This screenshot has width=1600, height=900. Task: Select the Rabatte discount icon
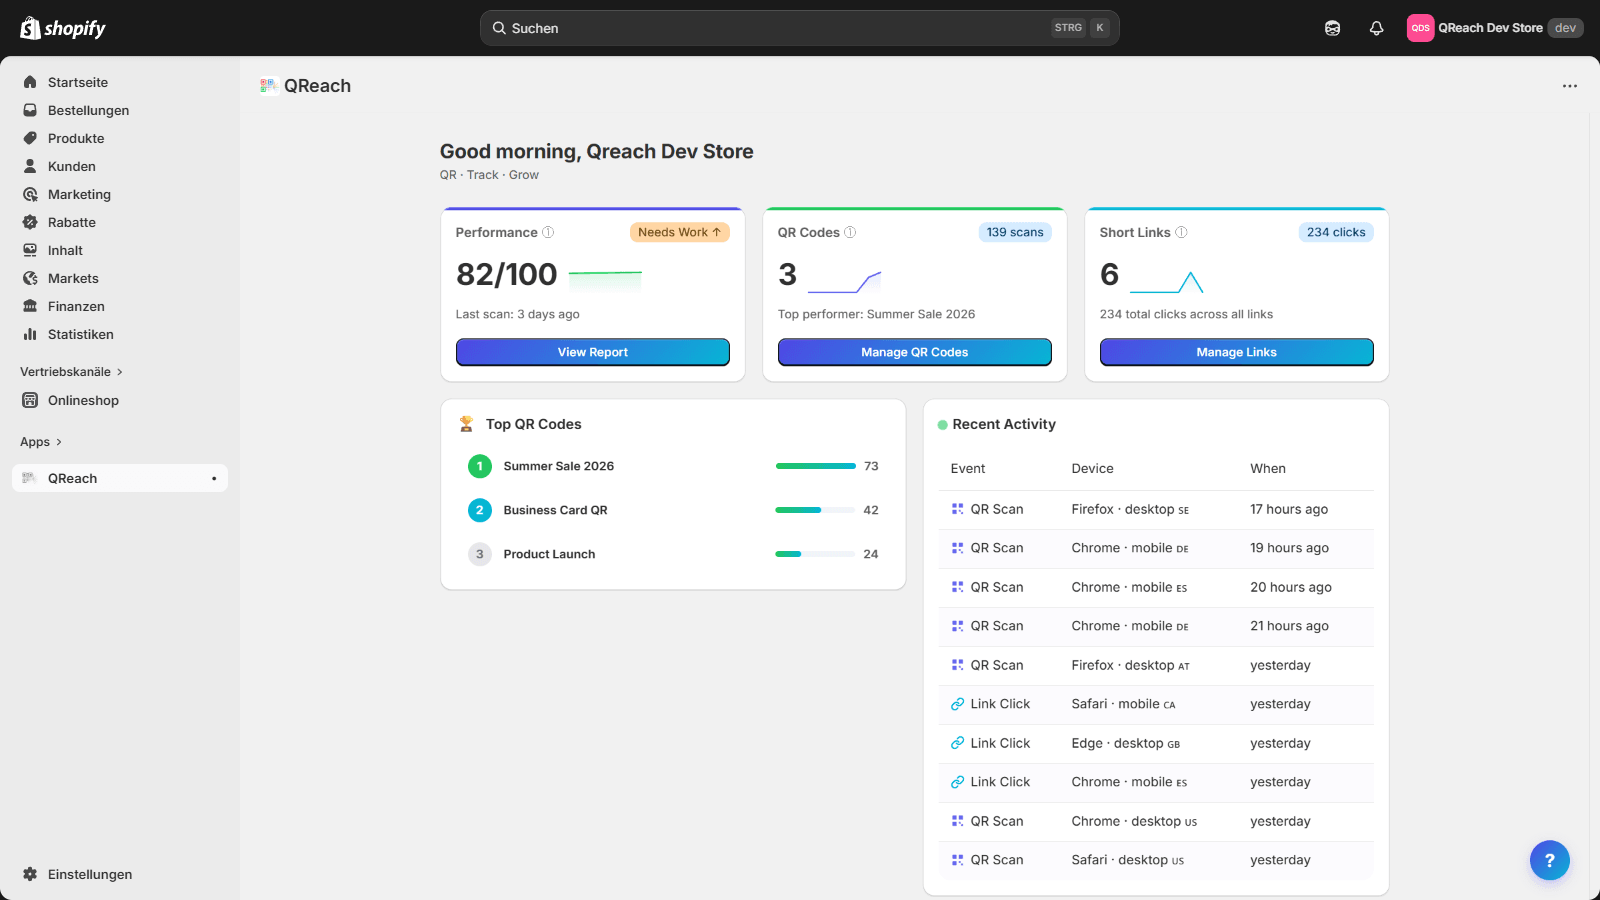31,222
